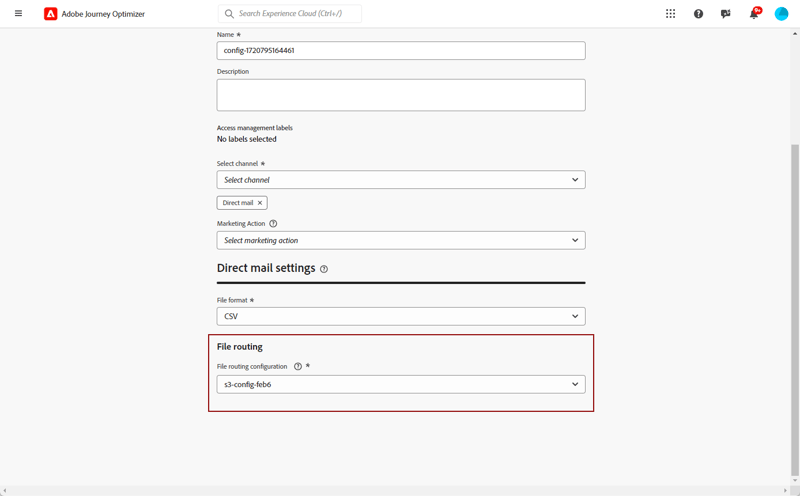Open the hamburger navigation menu
This screenshot has height=496, width=800.
(18, 14)
